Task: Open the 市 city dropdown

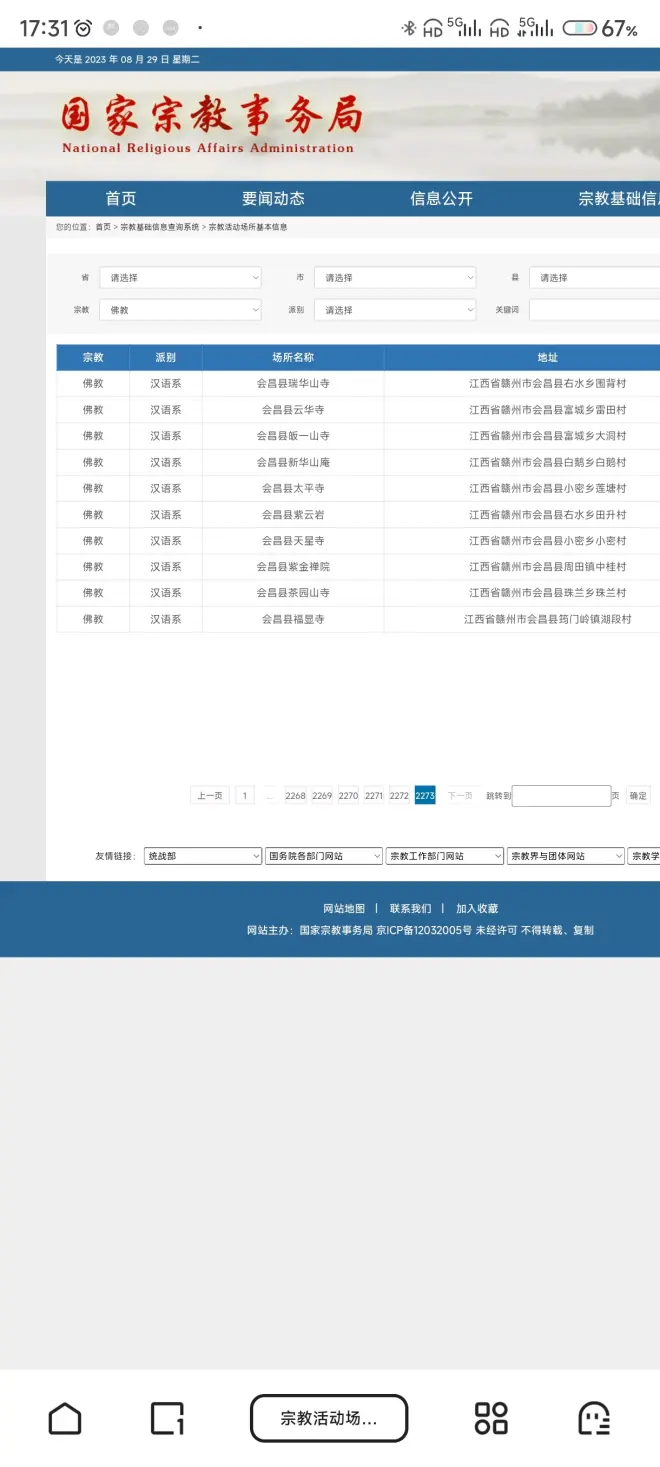Action: (395, 278)
